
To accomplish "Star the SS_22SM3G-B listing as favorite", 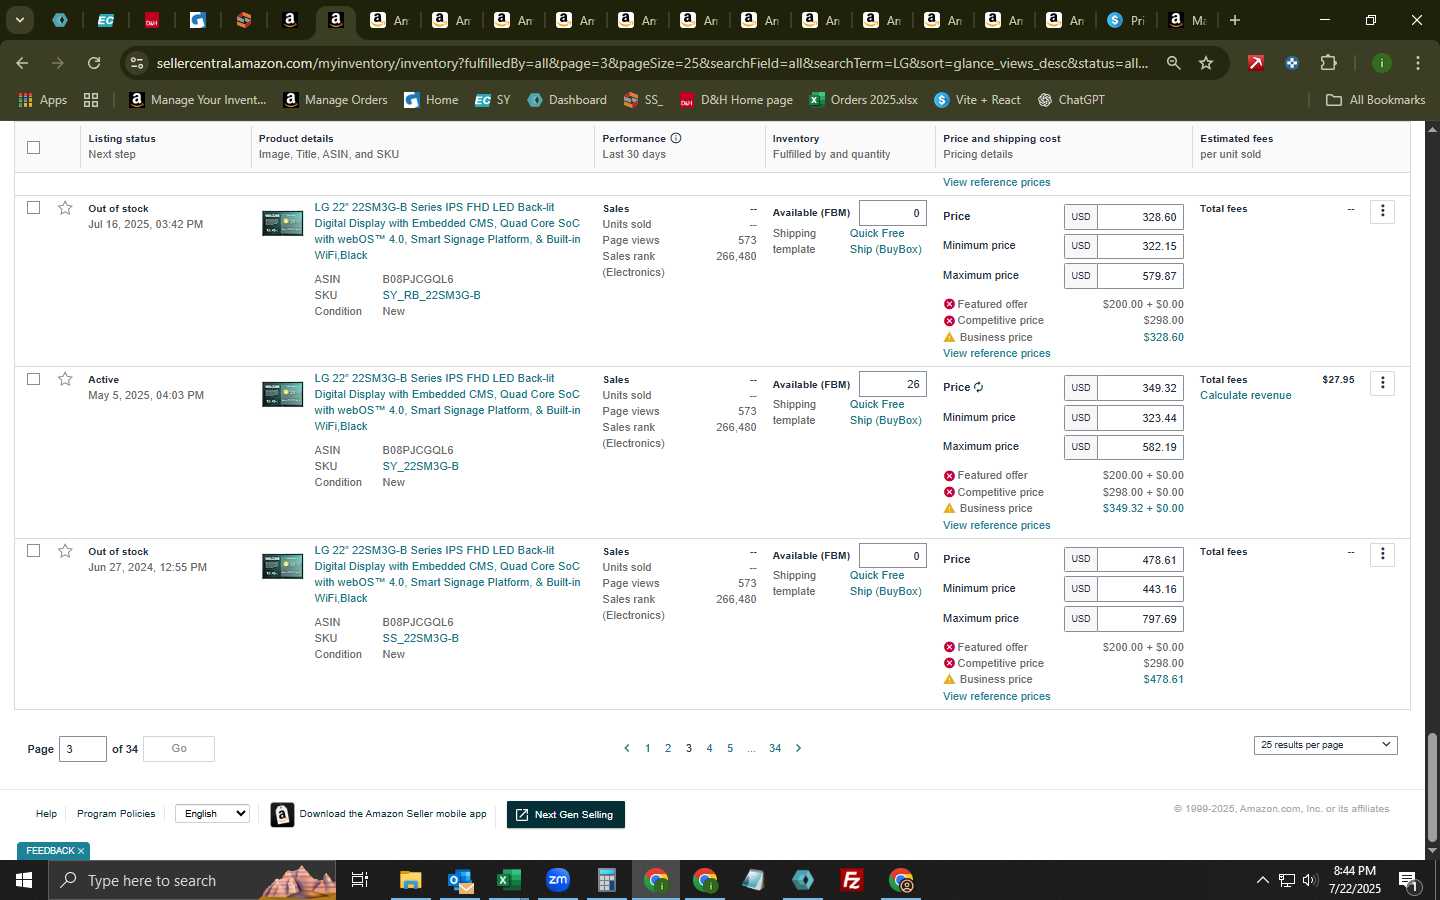I will (65, 551).
